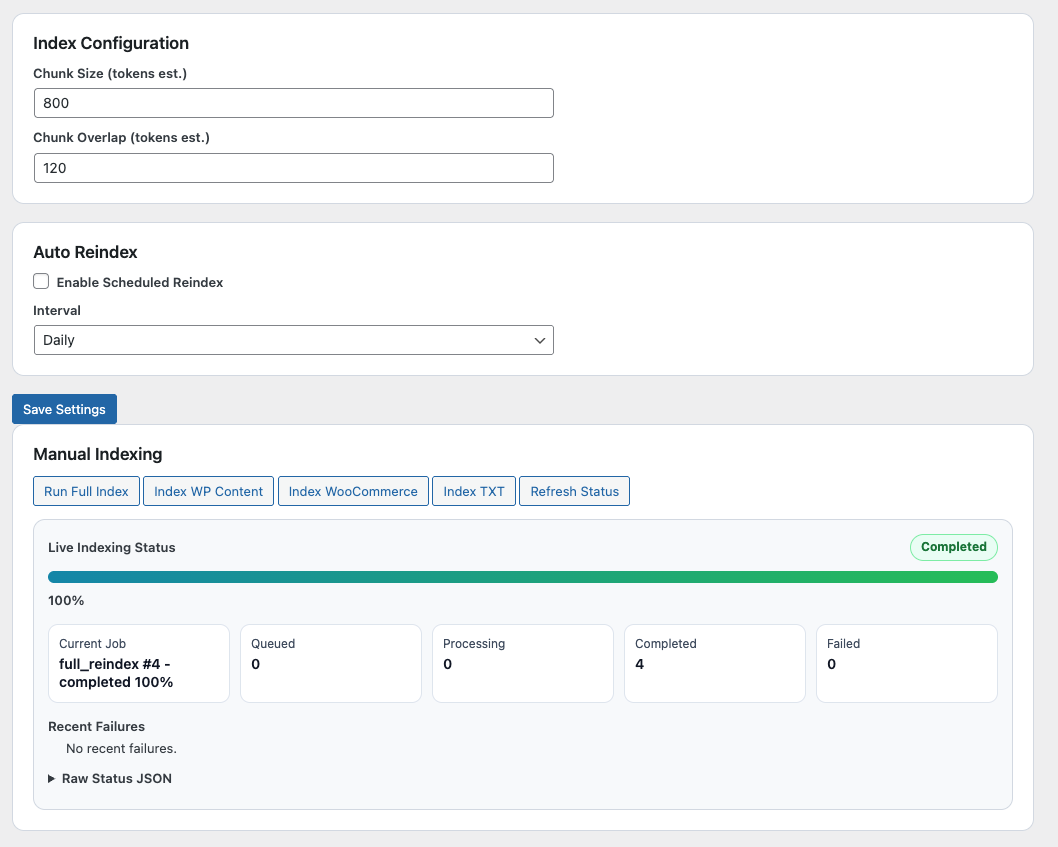1058x847 pixels.
Task: Click the Index Configuration heading
Action: [x=111, y=43]
